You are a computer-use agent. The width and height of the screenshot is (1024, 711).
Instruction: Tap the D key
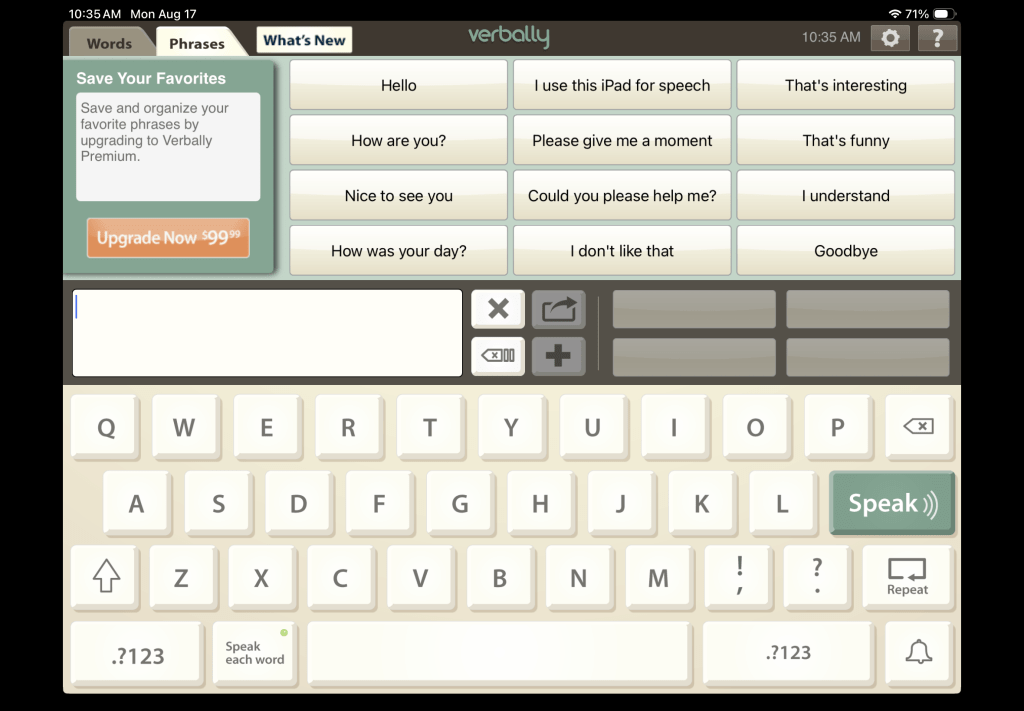(x=298, y=503)
